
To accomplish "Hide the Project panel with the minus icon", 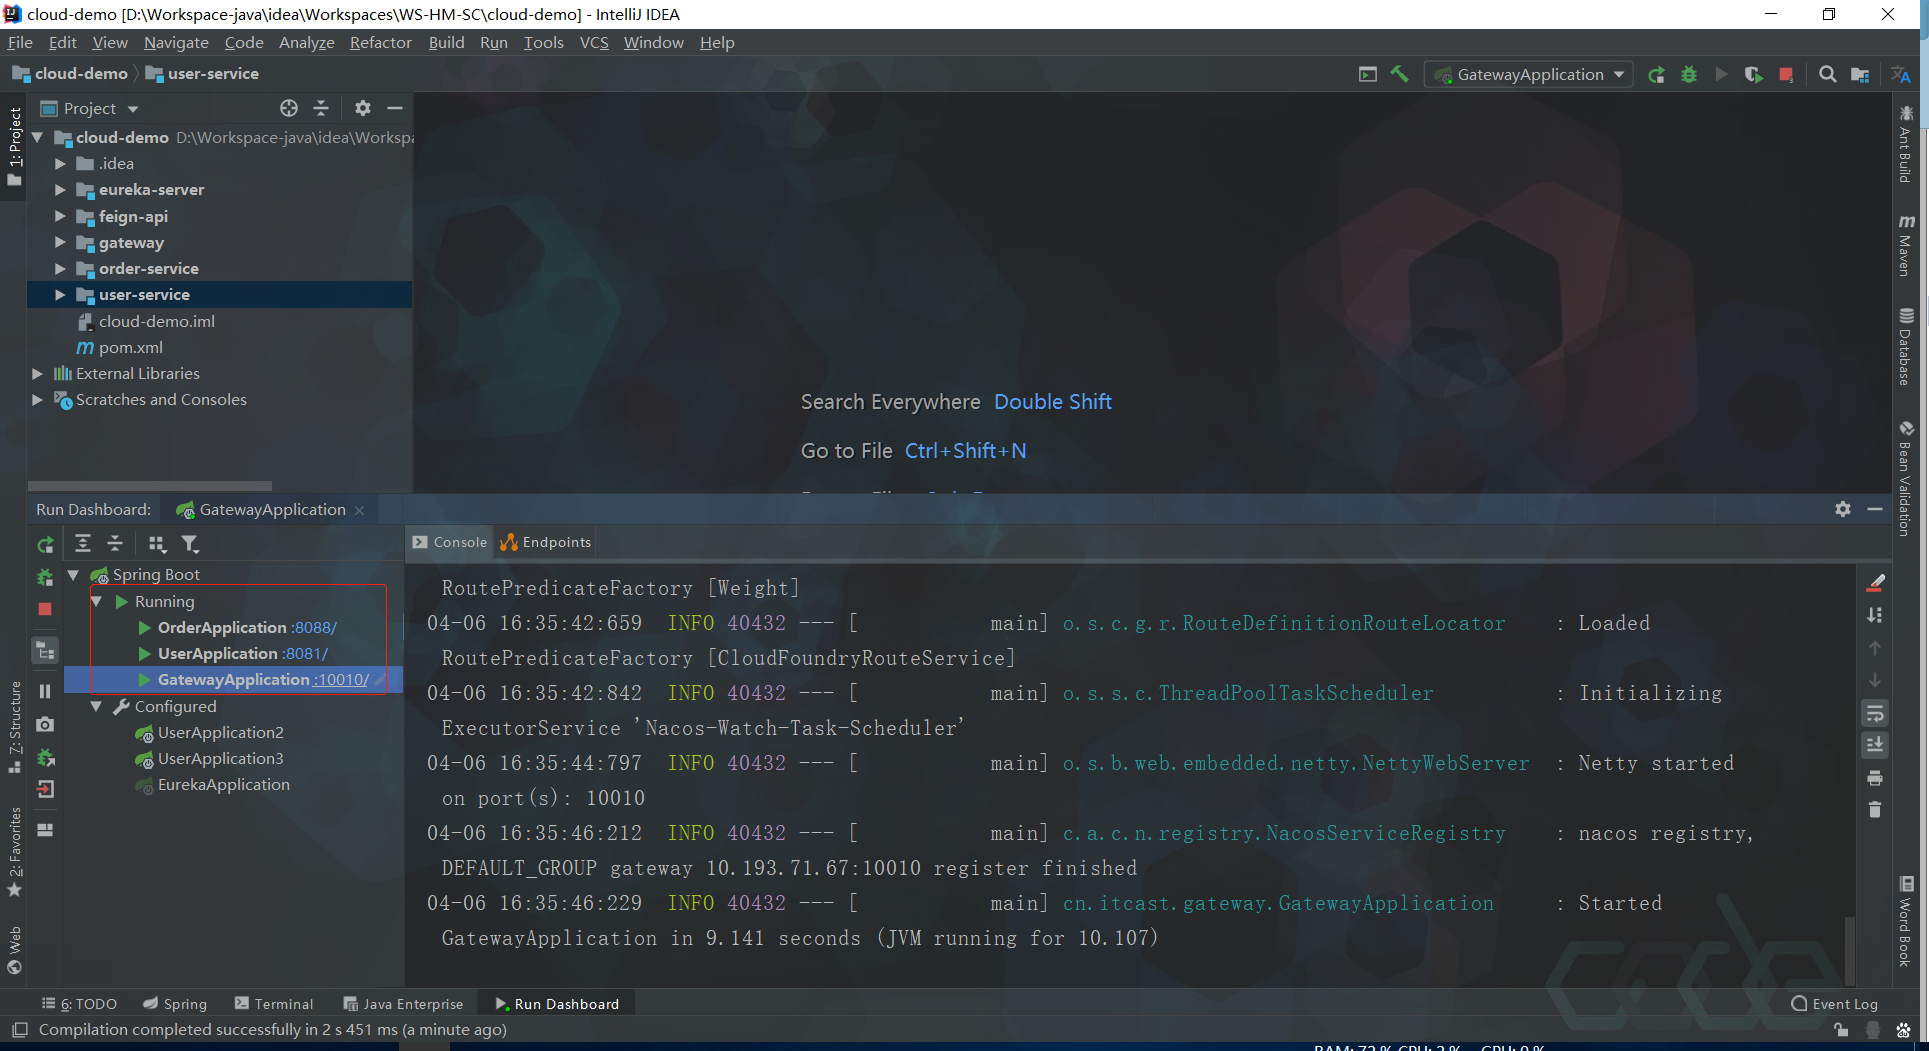I will tap(395, 108).
